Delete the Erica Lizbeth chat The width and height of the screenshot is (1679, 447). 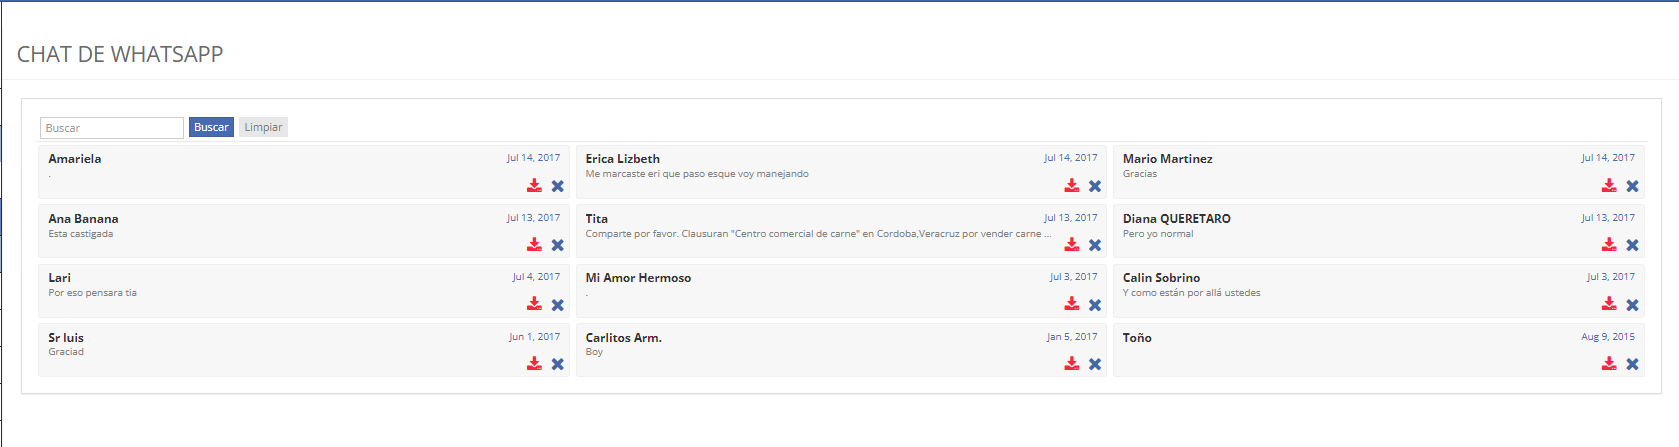(1095, 186)
